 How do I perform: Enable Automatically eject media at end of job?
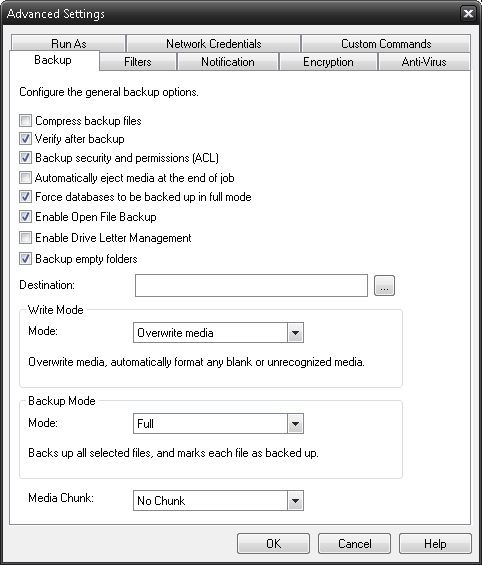point(25,178)
